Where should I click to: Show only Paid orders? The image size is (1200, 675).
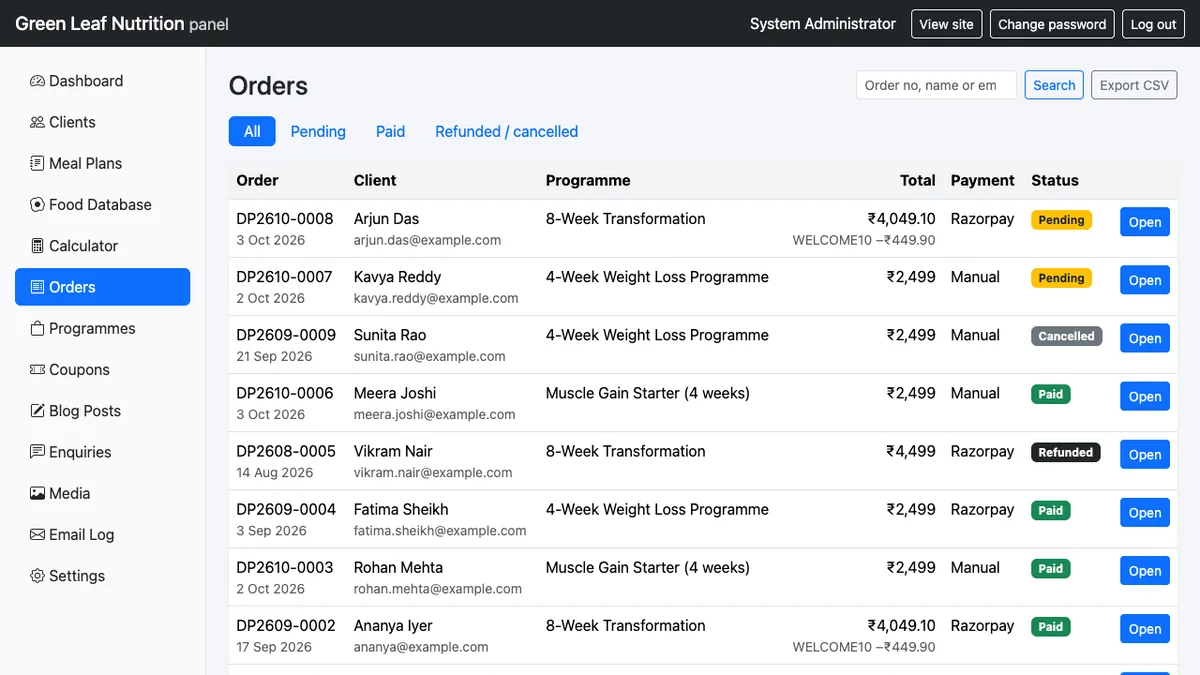pos(390,131)
